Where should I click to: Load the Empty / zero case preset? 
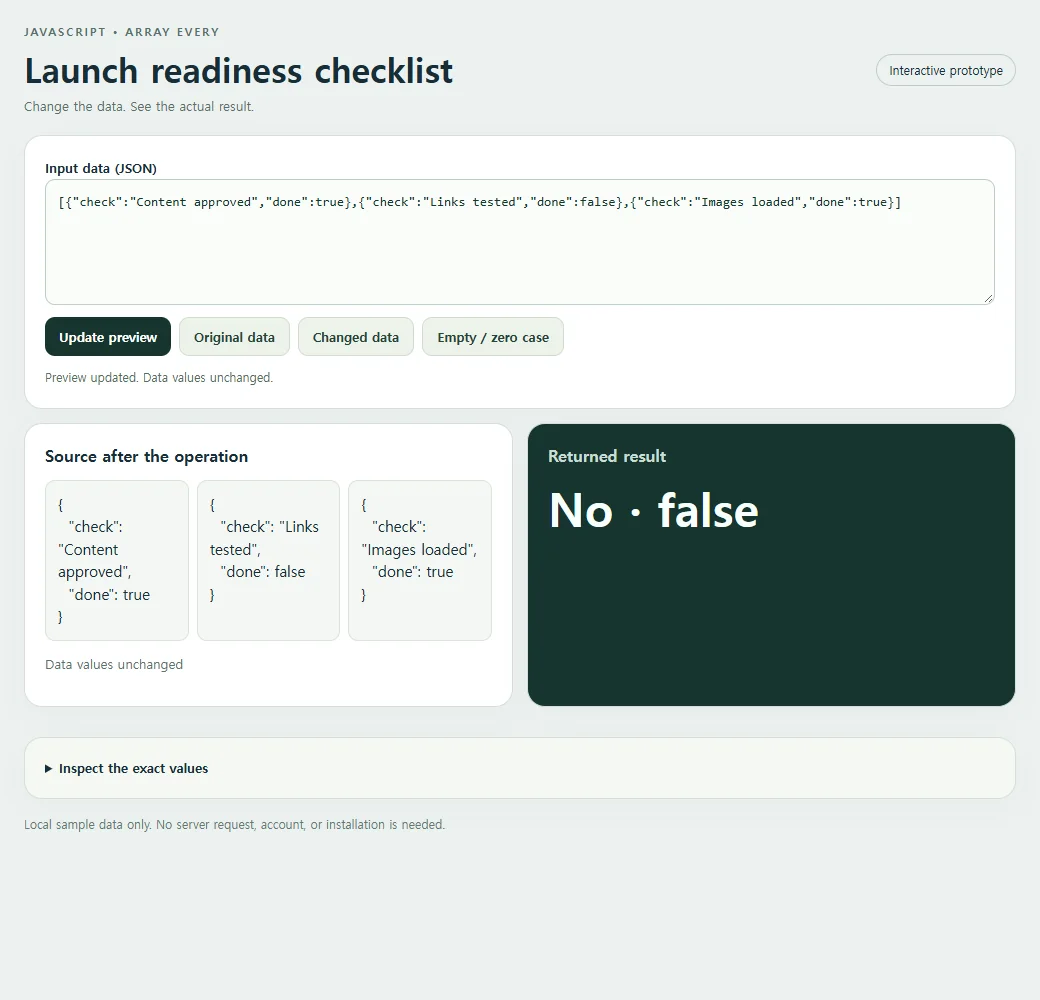[x=493, y=337]
